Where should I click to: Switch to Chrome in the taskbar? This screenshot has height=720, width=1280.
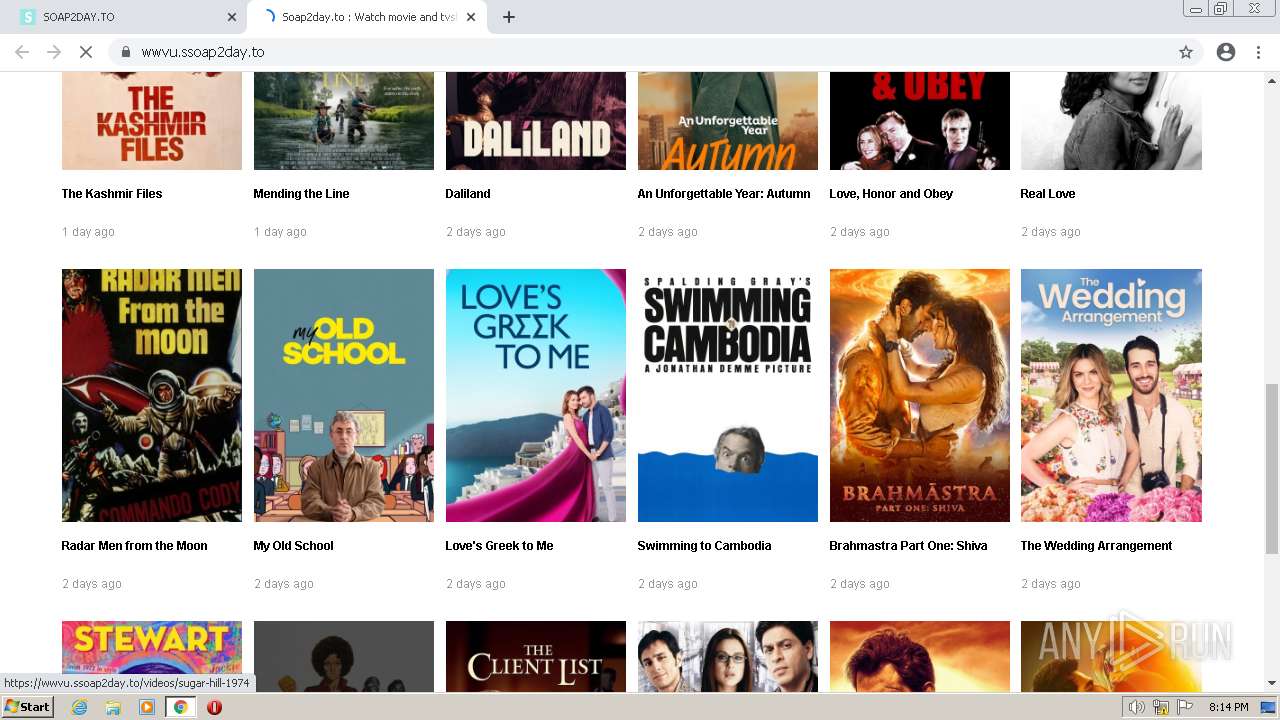[181, 707]
